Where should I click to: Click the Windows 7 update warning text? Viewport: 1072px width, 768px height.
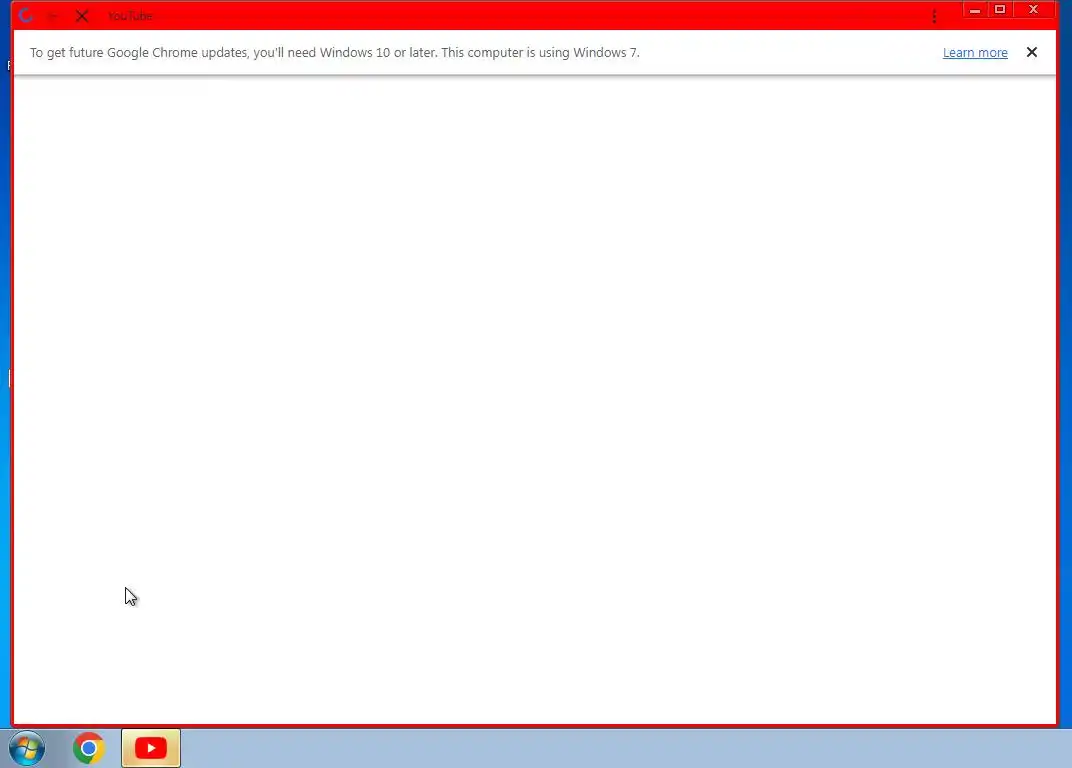click(335, 53)
